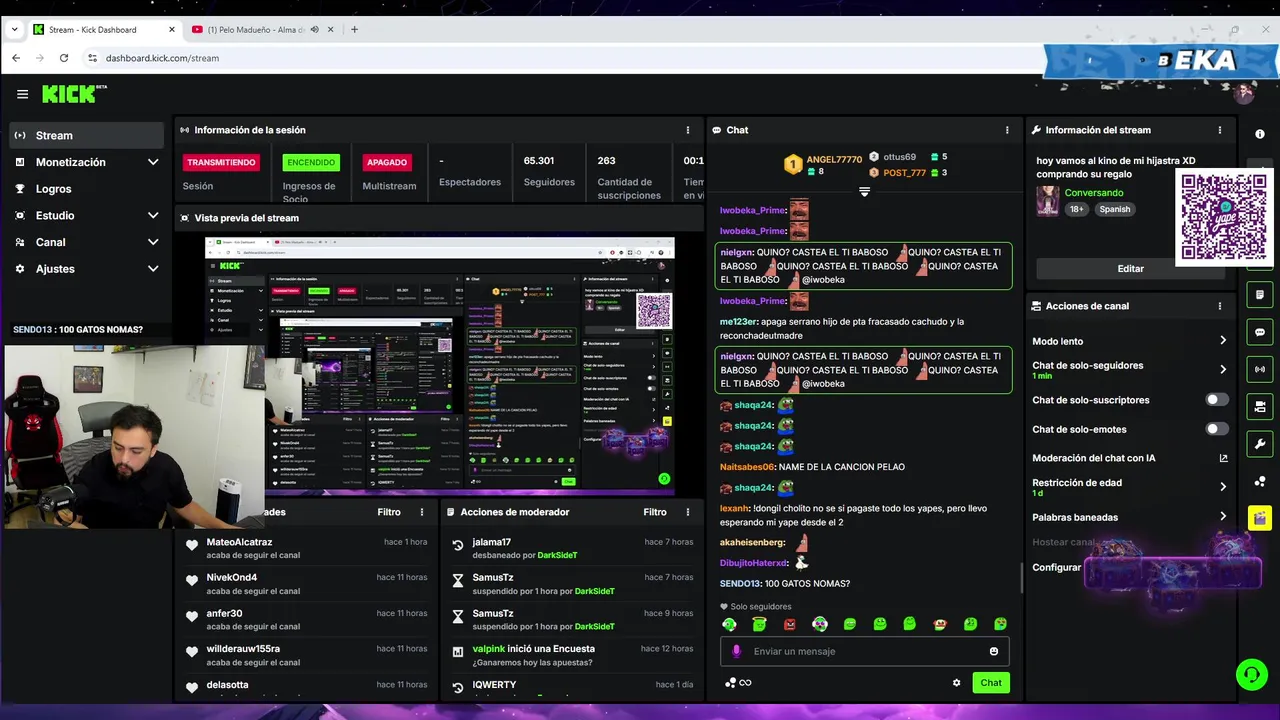Screen dimensions: 1280x720
Task: Open the hamburger menu beside the Kick logo
Action: pos(22,94)
